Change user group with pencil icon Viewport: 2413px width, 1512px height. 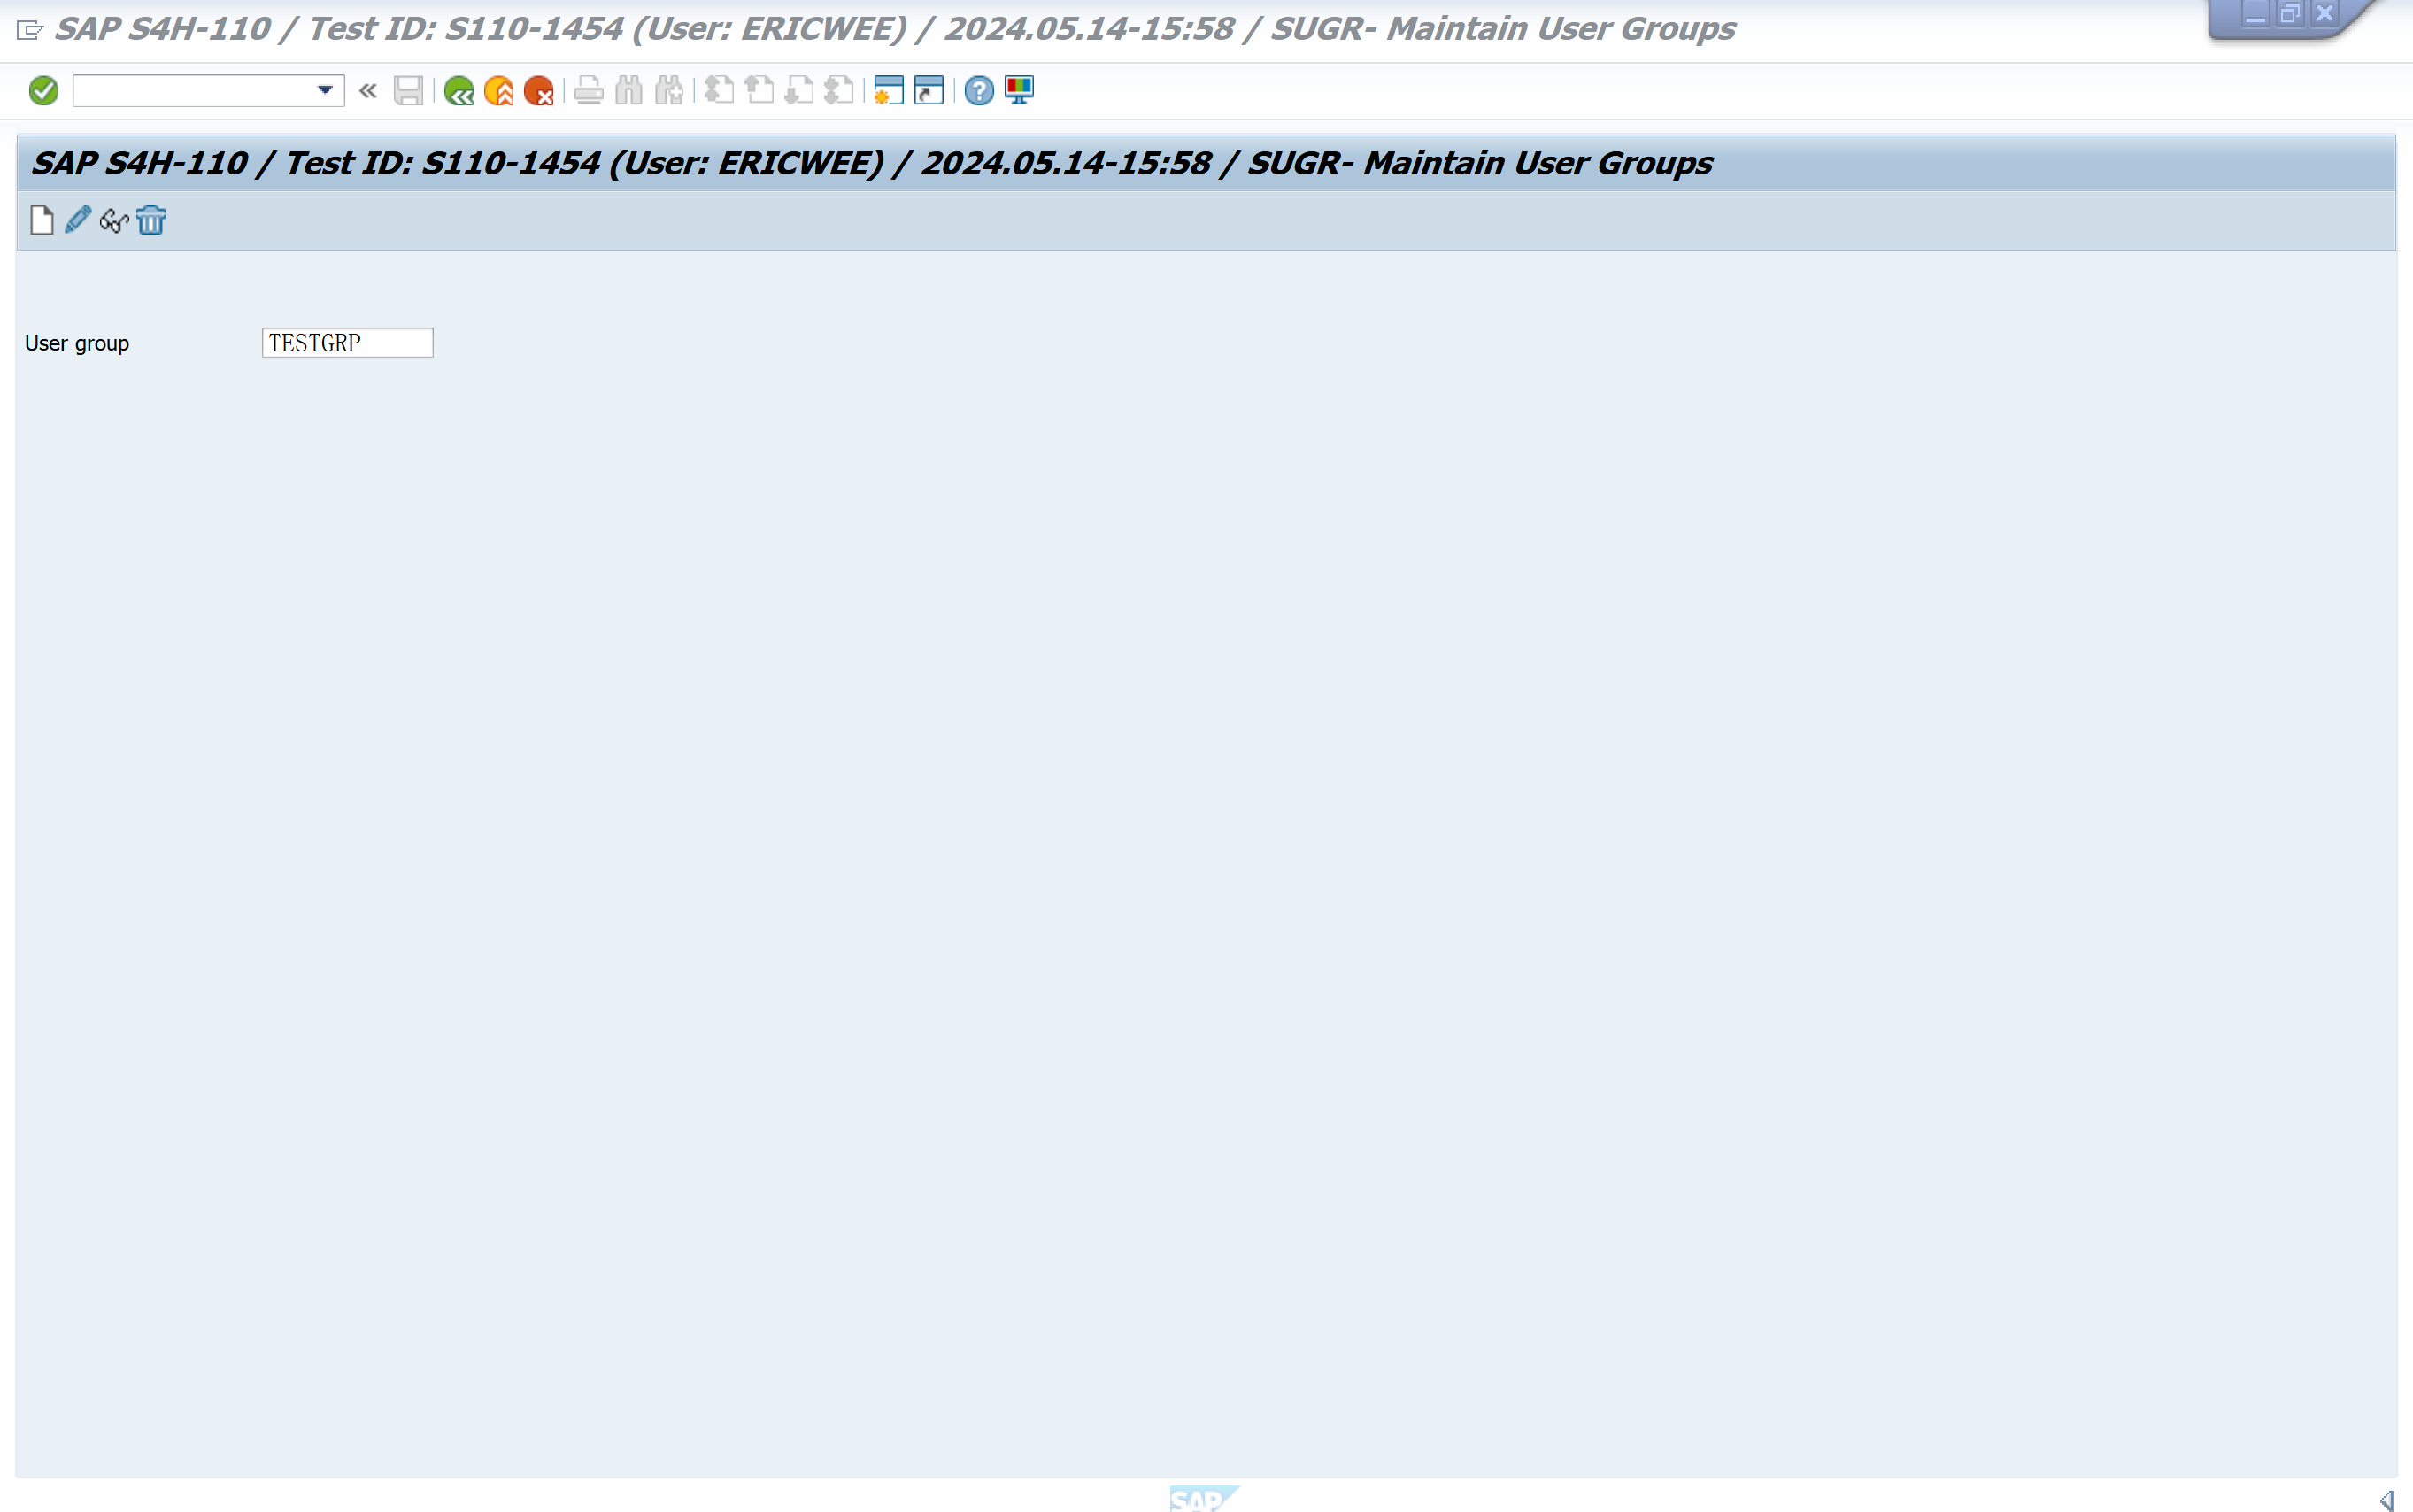click(77, 220)
